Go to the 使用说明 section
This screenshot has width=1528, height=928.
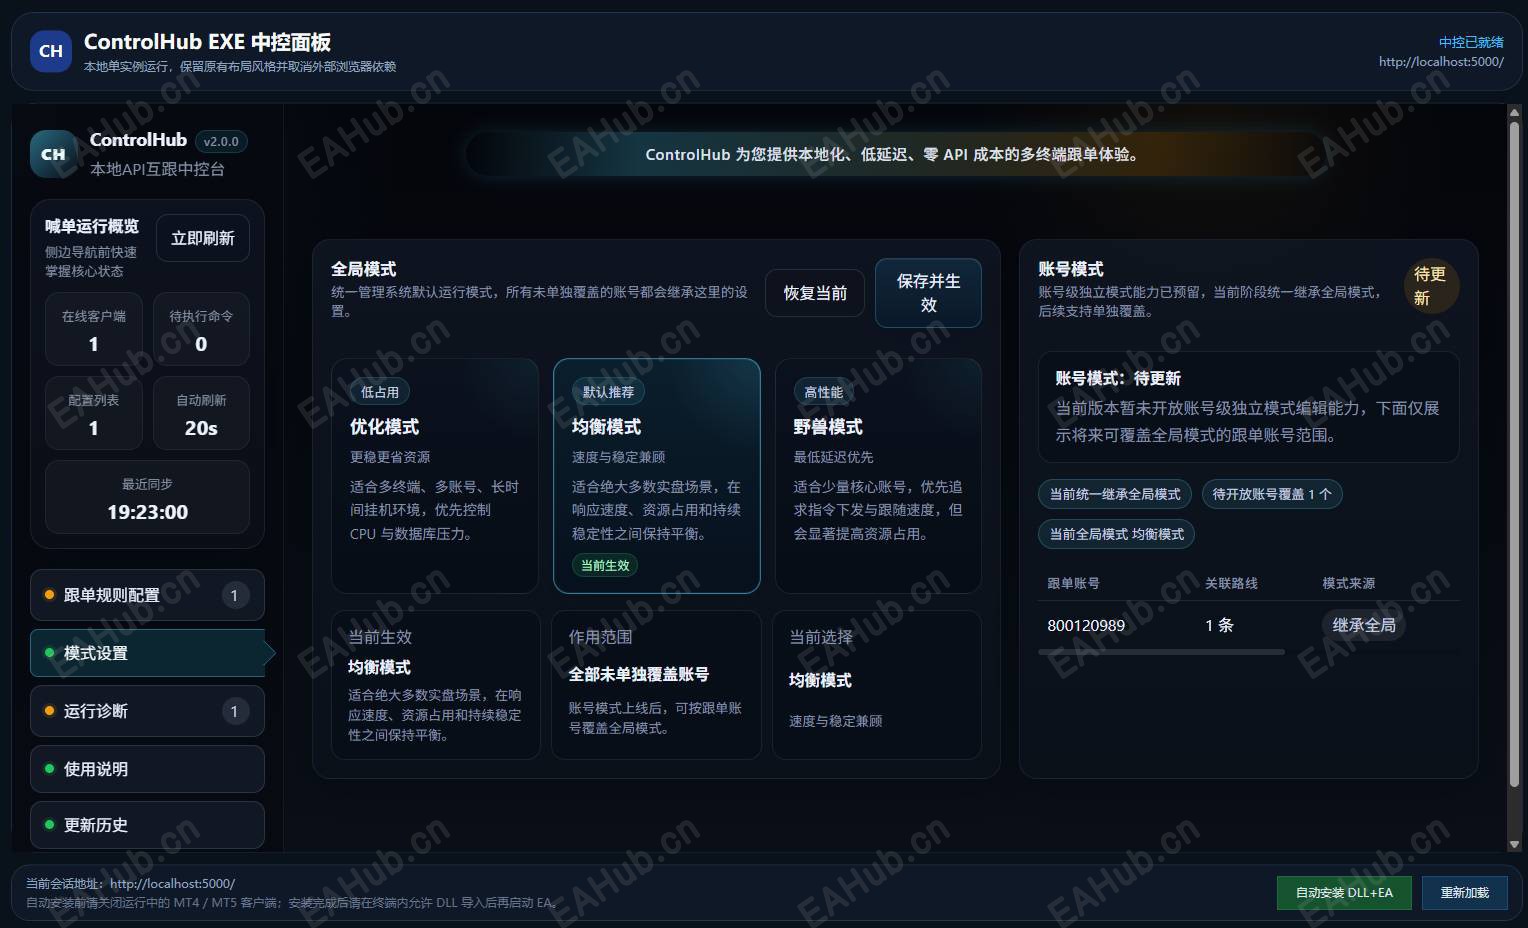(147, 769)
